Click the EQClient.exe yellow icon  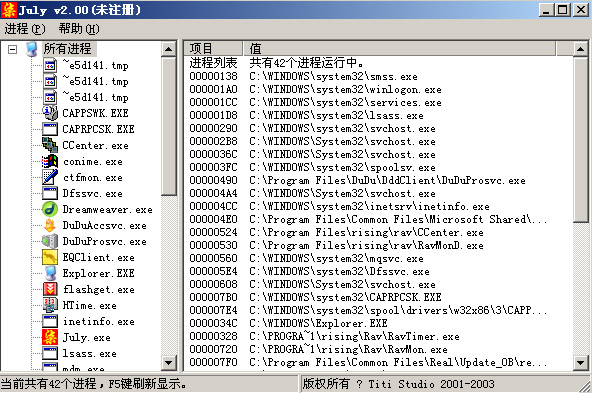point(50,257)
